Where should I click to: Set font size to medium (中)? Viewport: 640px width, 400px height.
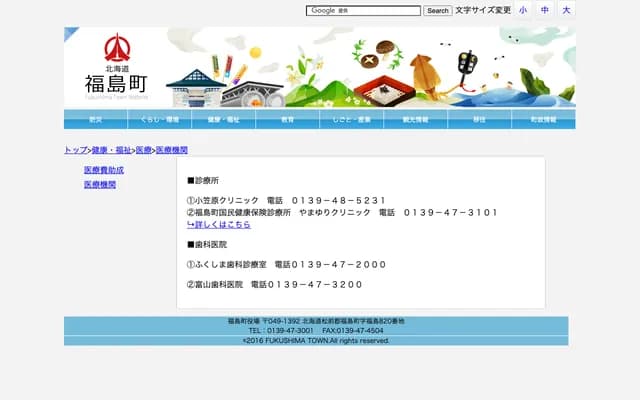tap(545, 10)
